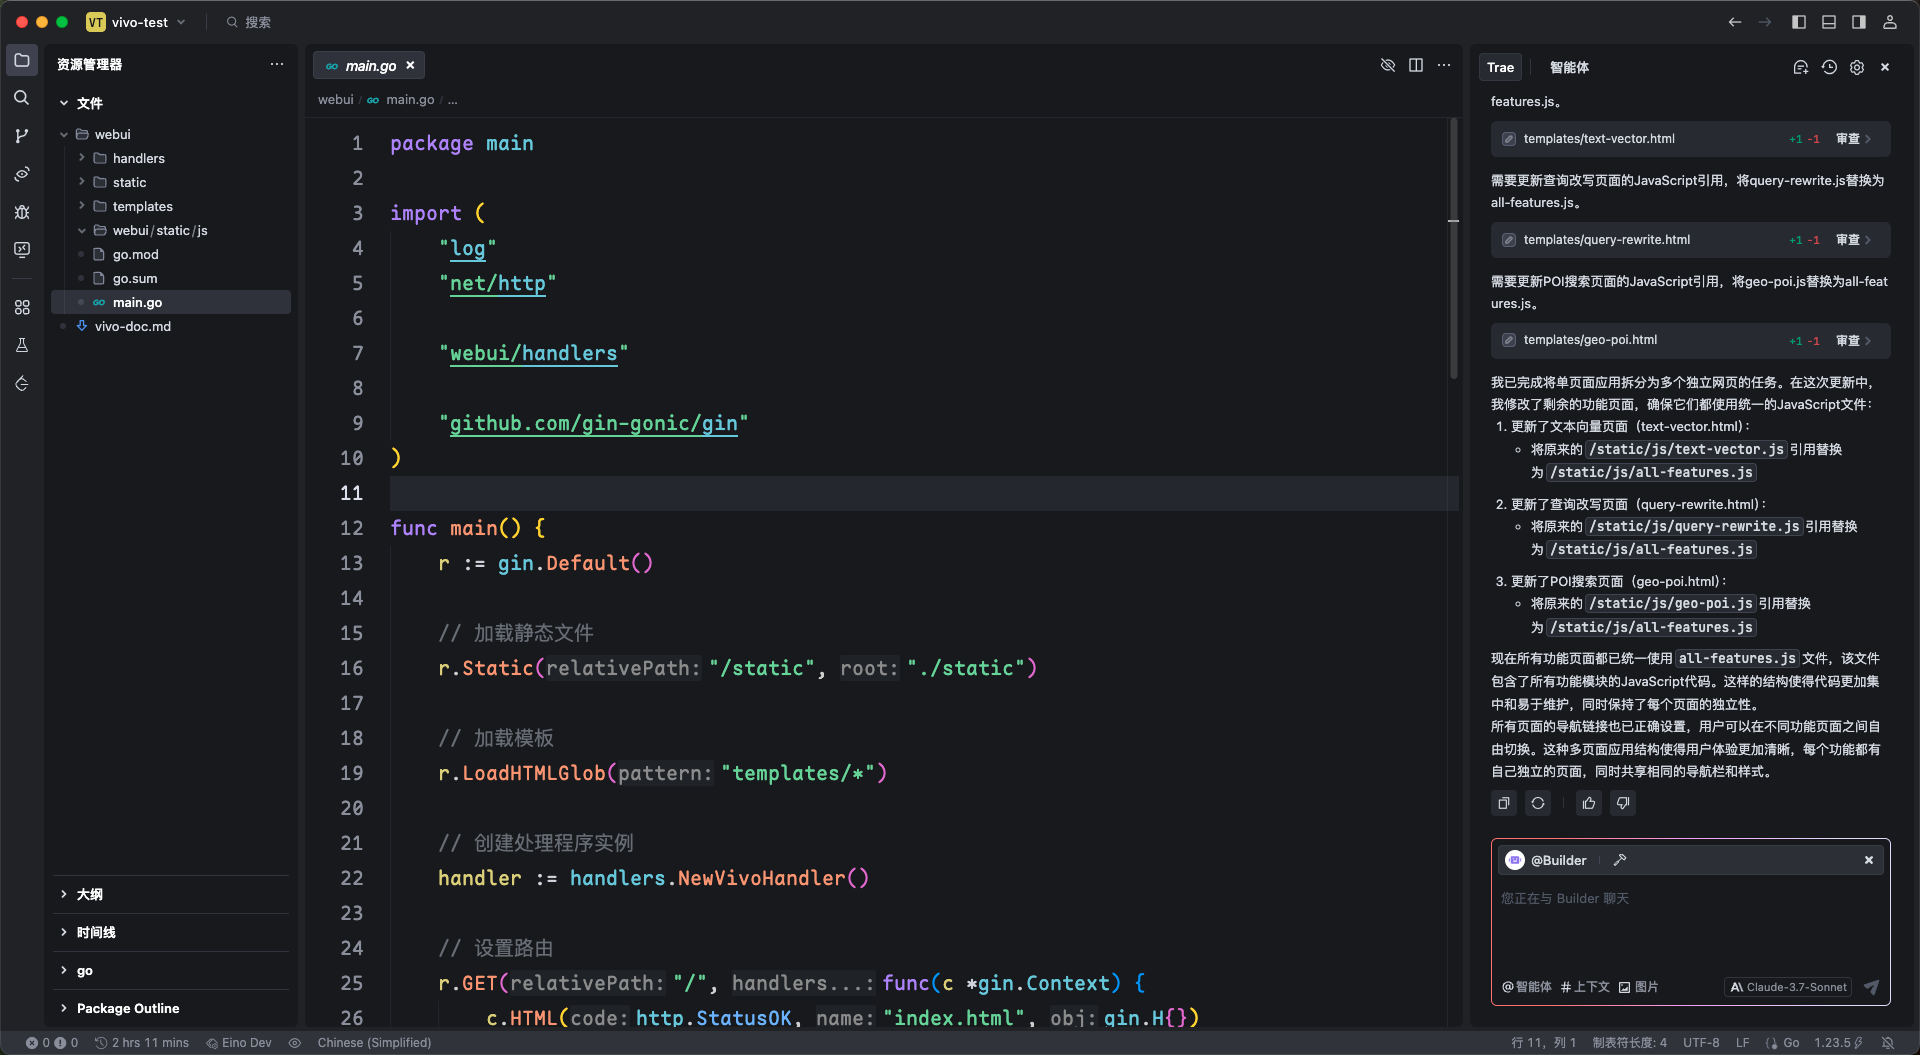Image resolution: width=1920 pixels, height=1055 pixels.
Task: Review changes for templates/geo-poi.html
Action: click(x=1853, y=341)
